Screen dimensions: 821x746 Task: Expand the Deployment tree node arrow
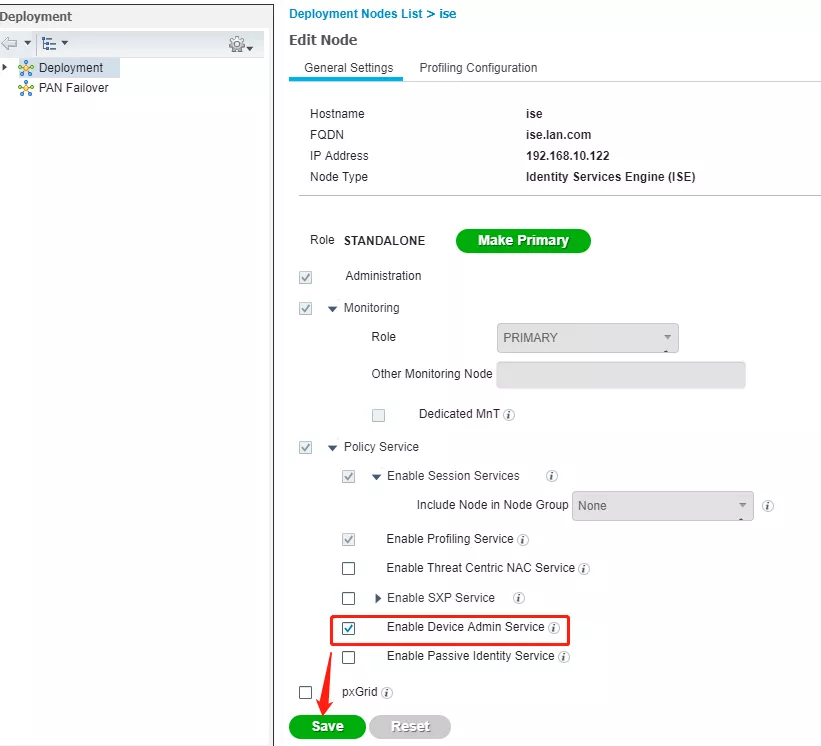[5, 67]
